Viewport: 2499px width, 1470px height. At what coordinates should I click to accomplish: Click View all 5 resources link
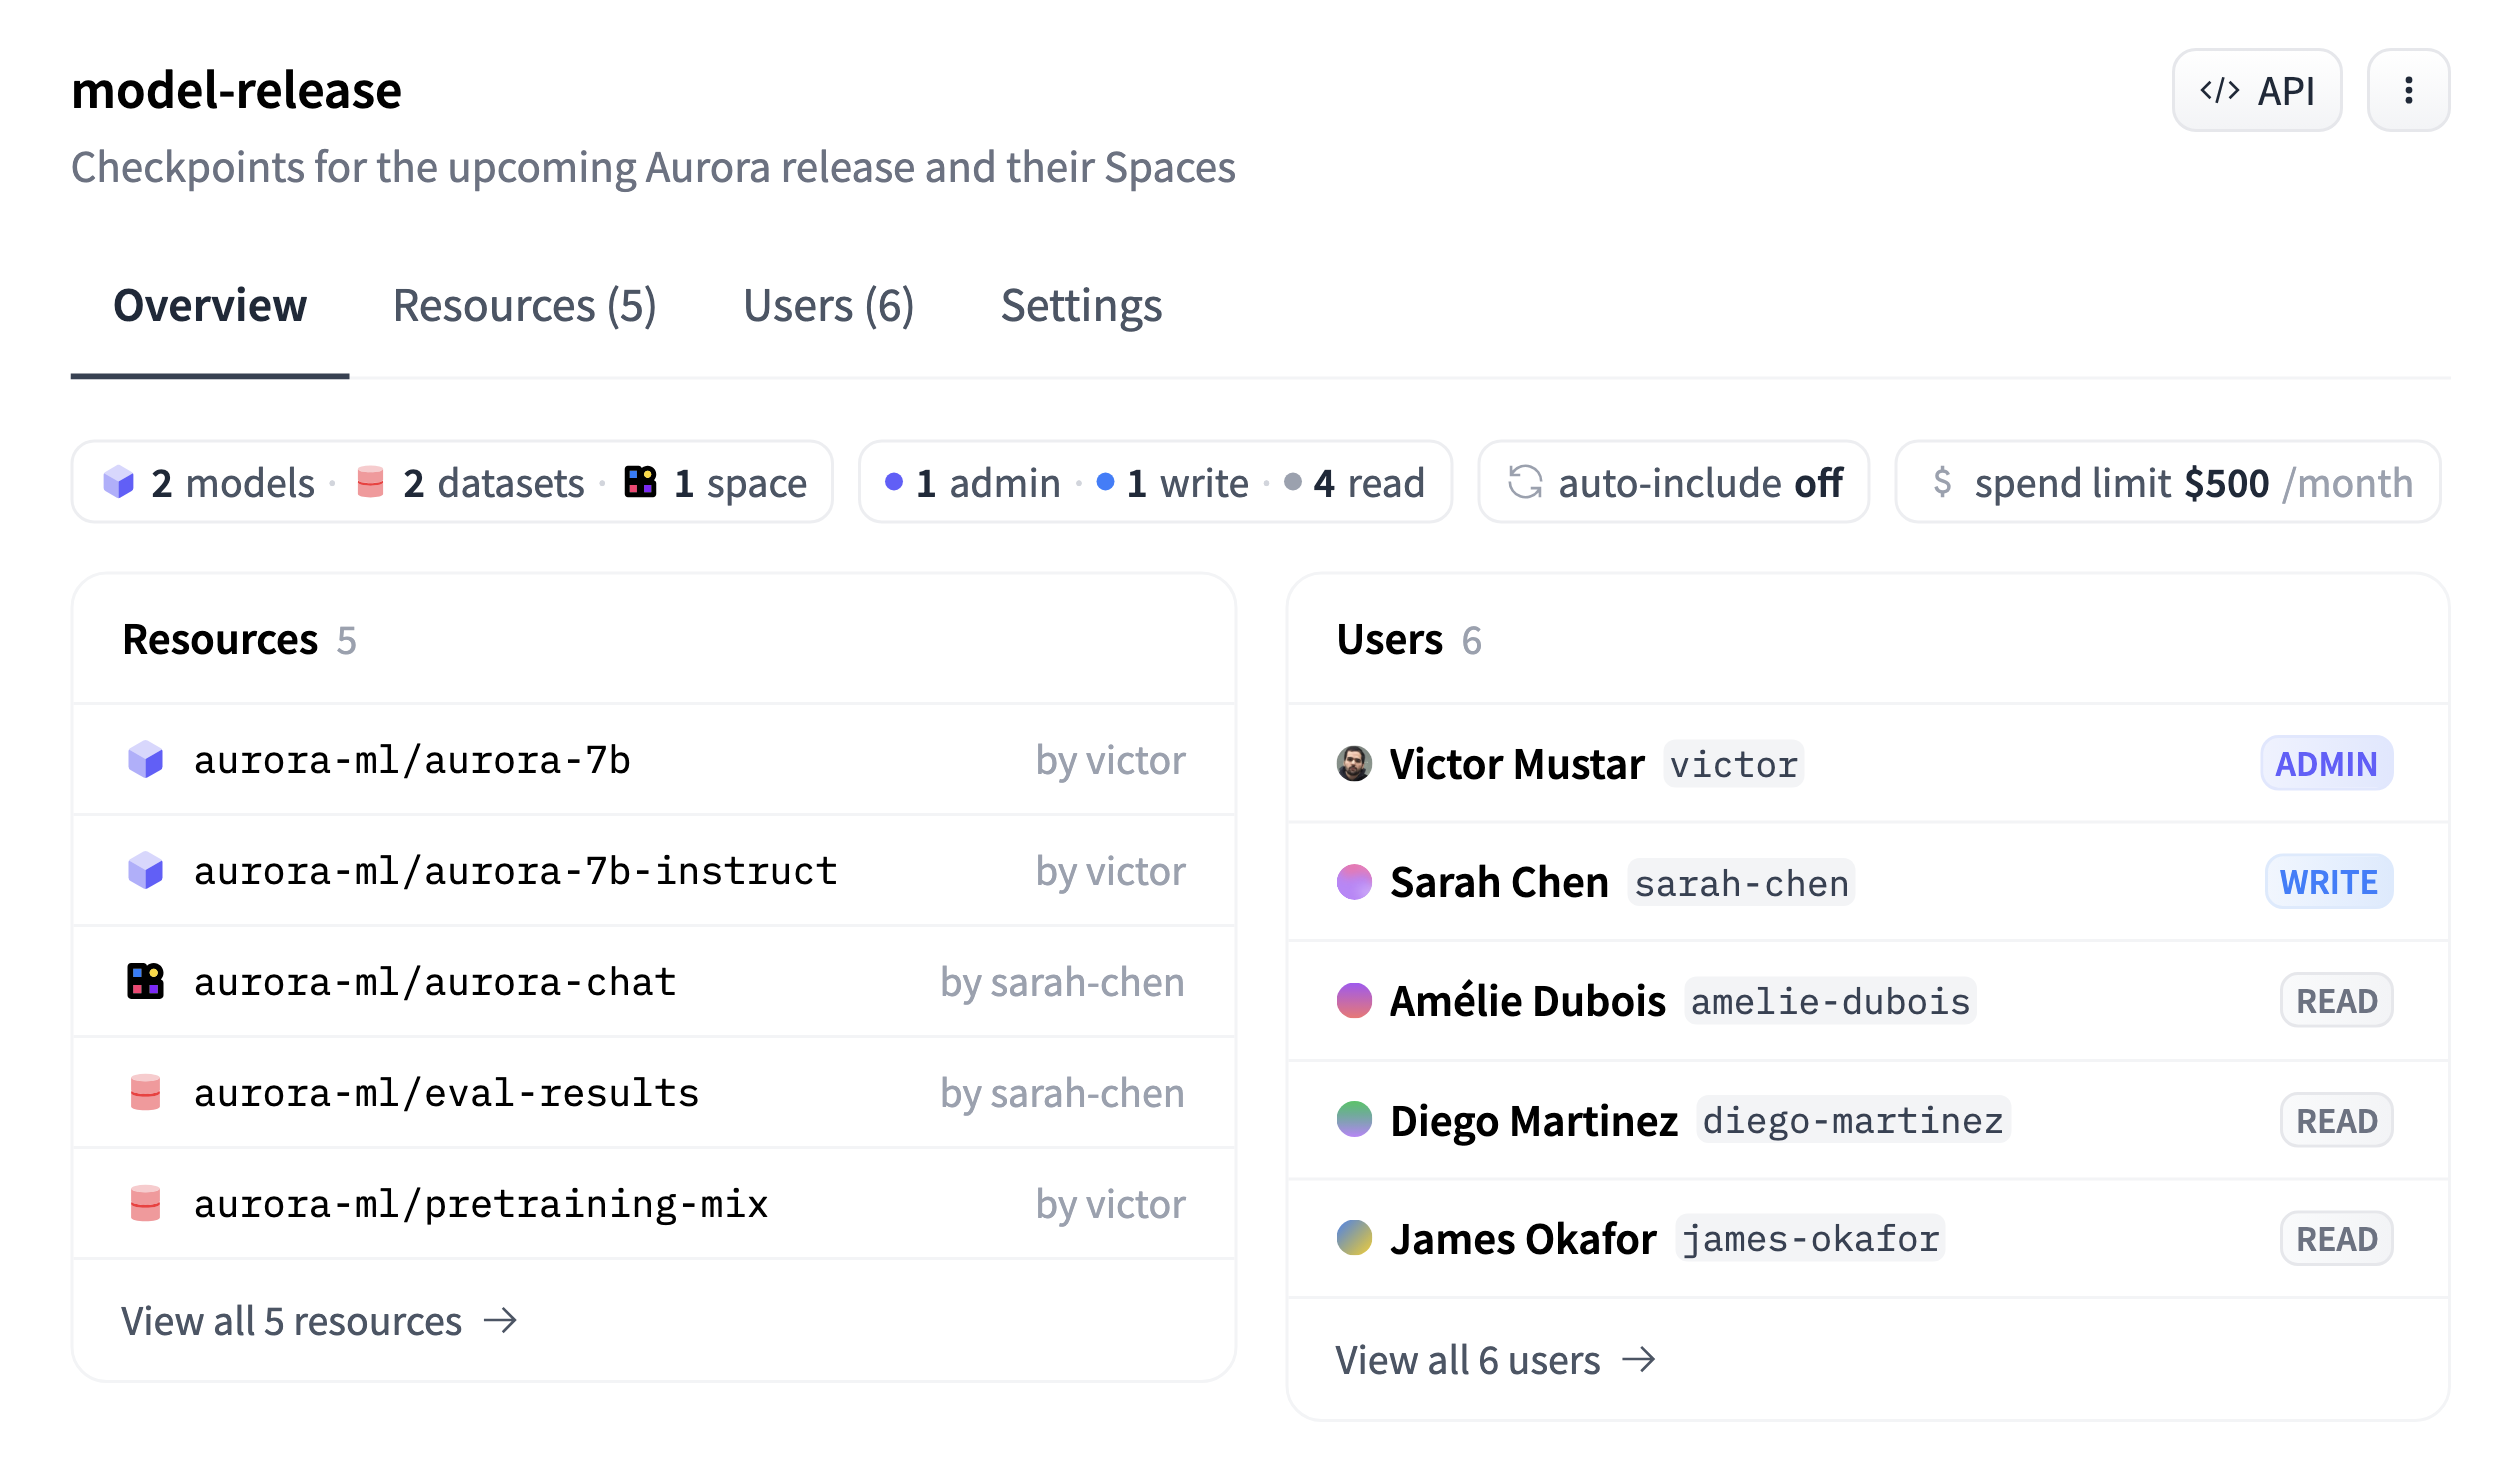coord(319,1321)
